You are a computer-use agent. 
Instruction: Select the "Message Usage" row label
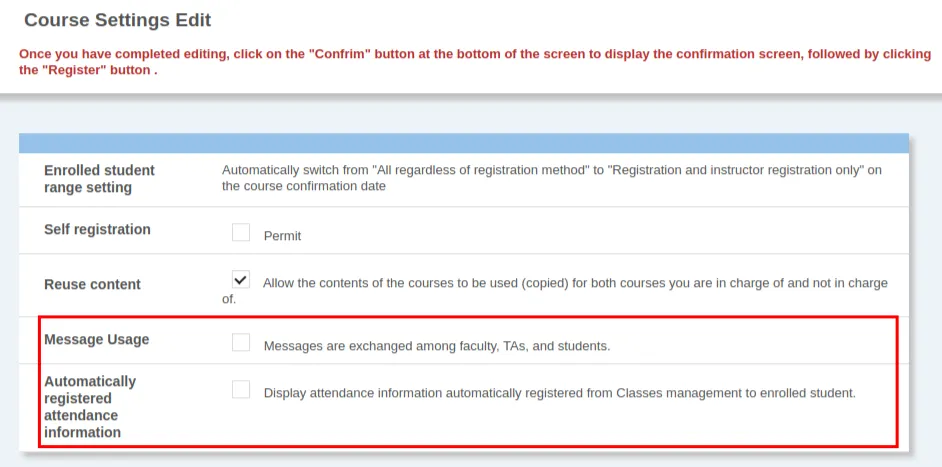(96, 340)
